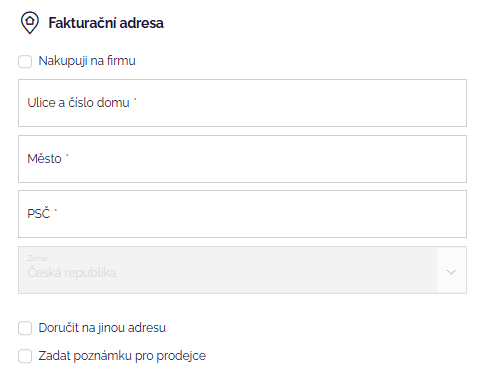Focus the PSČ postal code field

[242, 214]
